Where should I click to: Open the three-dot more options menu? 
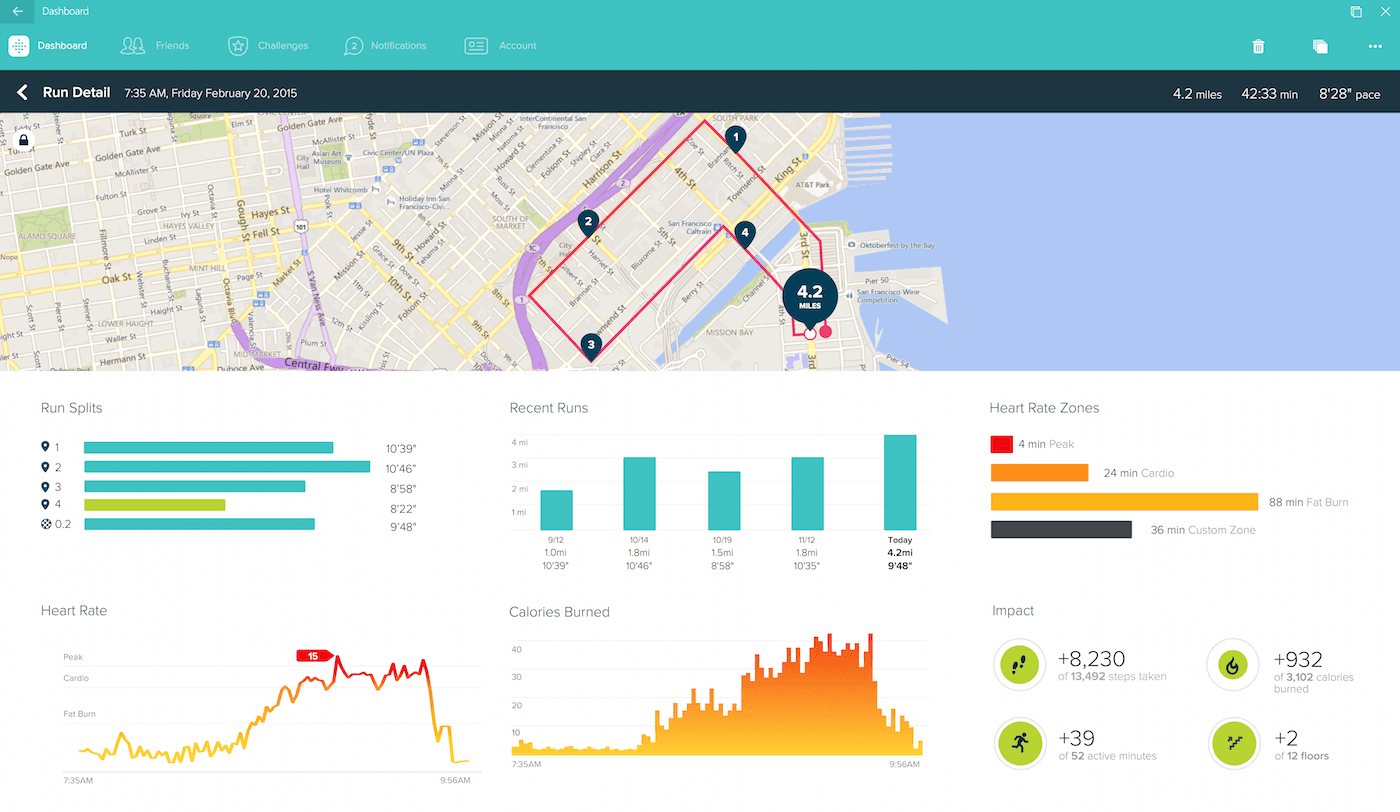[x=1375, y=46]
